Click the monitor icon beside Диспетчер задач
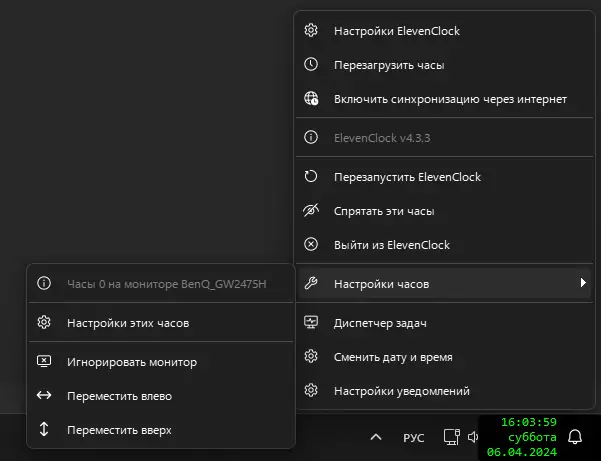The width and height of the screenshot is (601, 461). [311, 322]
